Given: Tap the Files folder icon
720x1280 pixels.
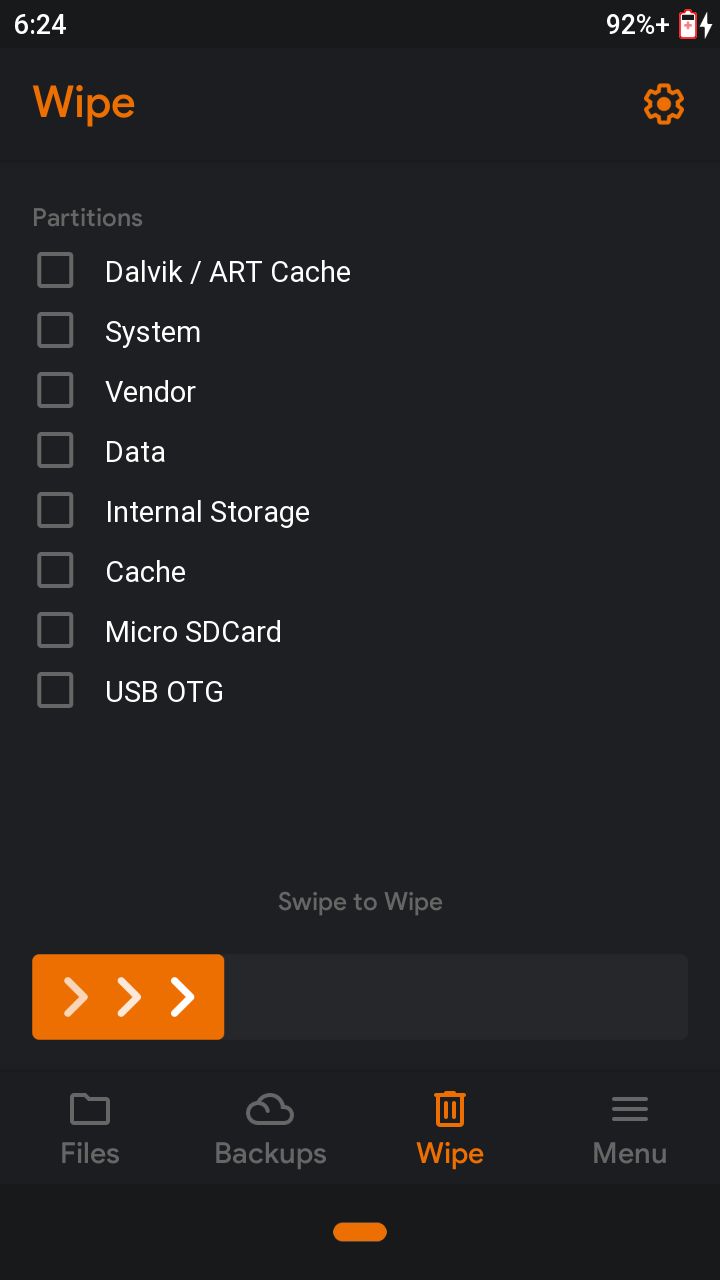Looking at the screenshot, I should point(90,1109).
